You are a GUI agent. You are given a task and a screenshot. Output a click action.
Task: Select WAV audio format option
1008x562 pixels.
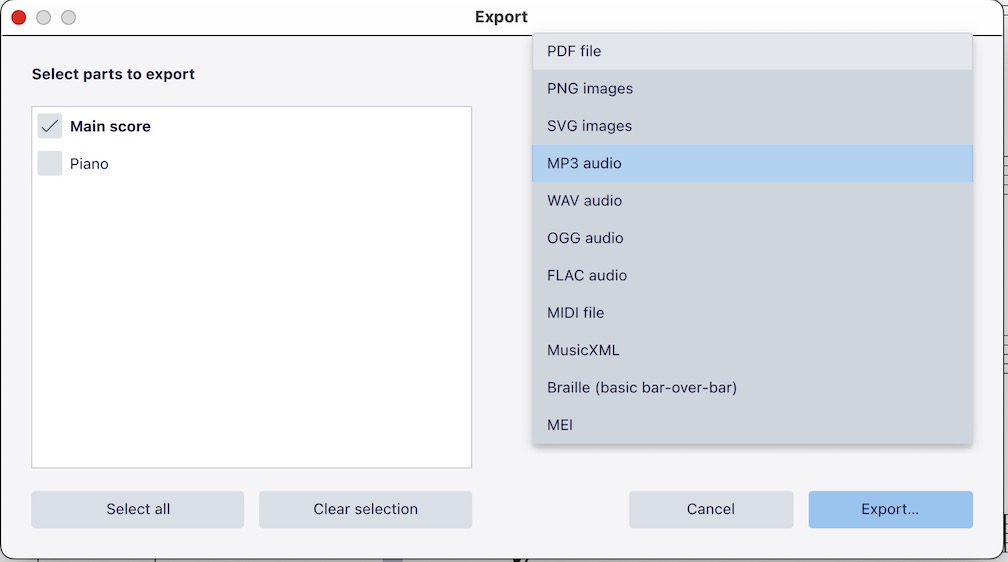pyautogui.click(x=752, y=201)
